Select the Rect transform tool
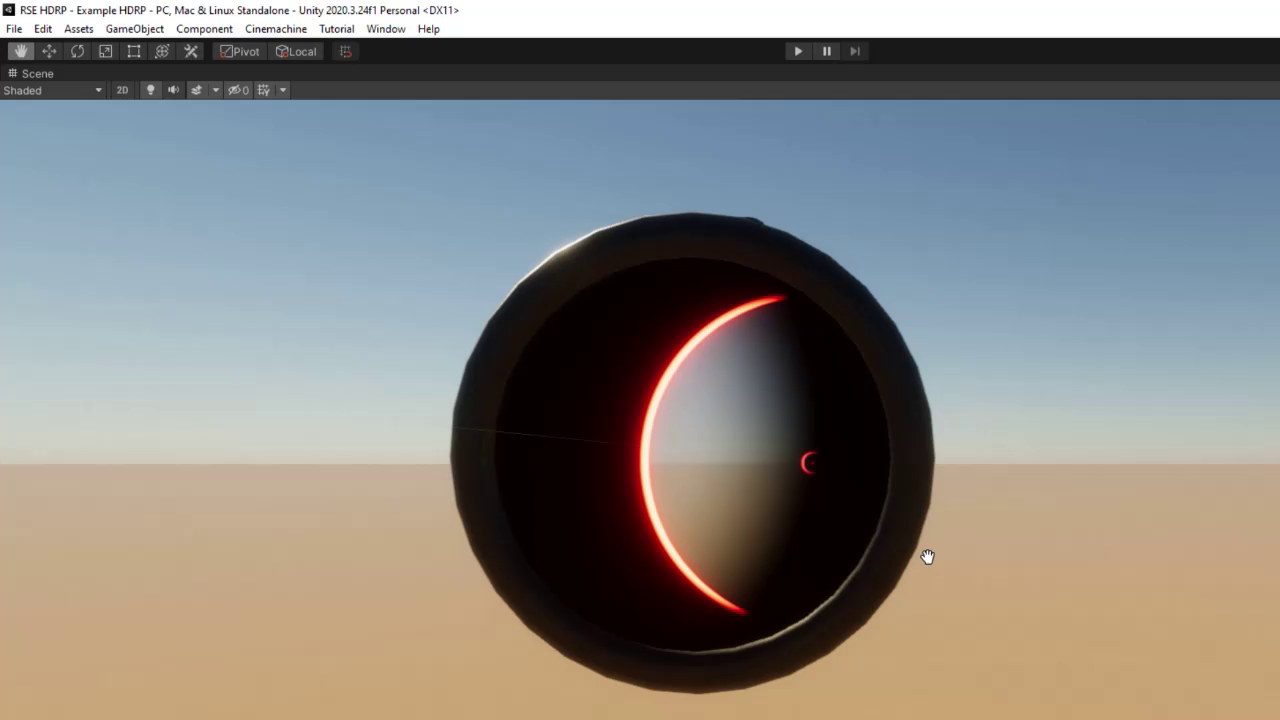 (133, 51)
